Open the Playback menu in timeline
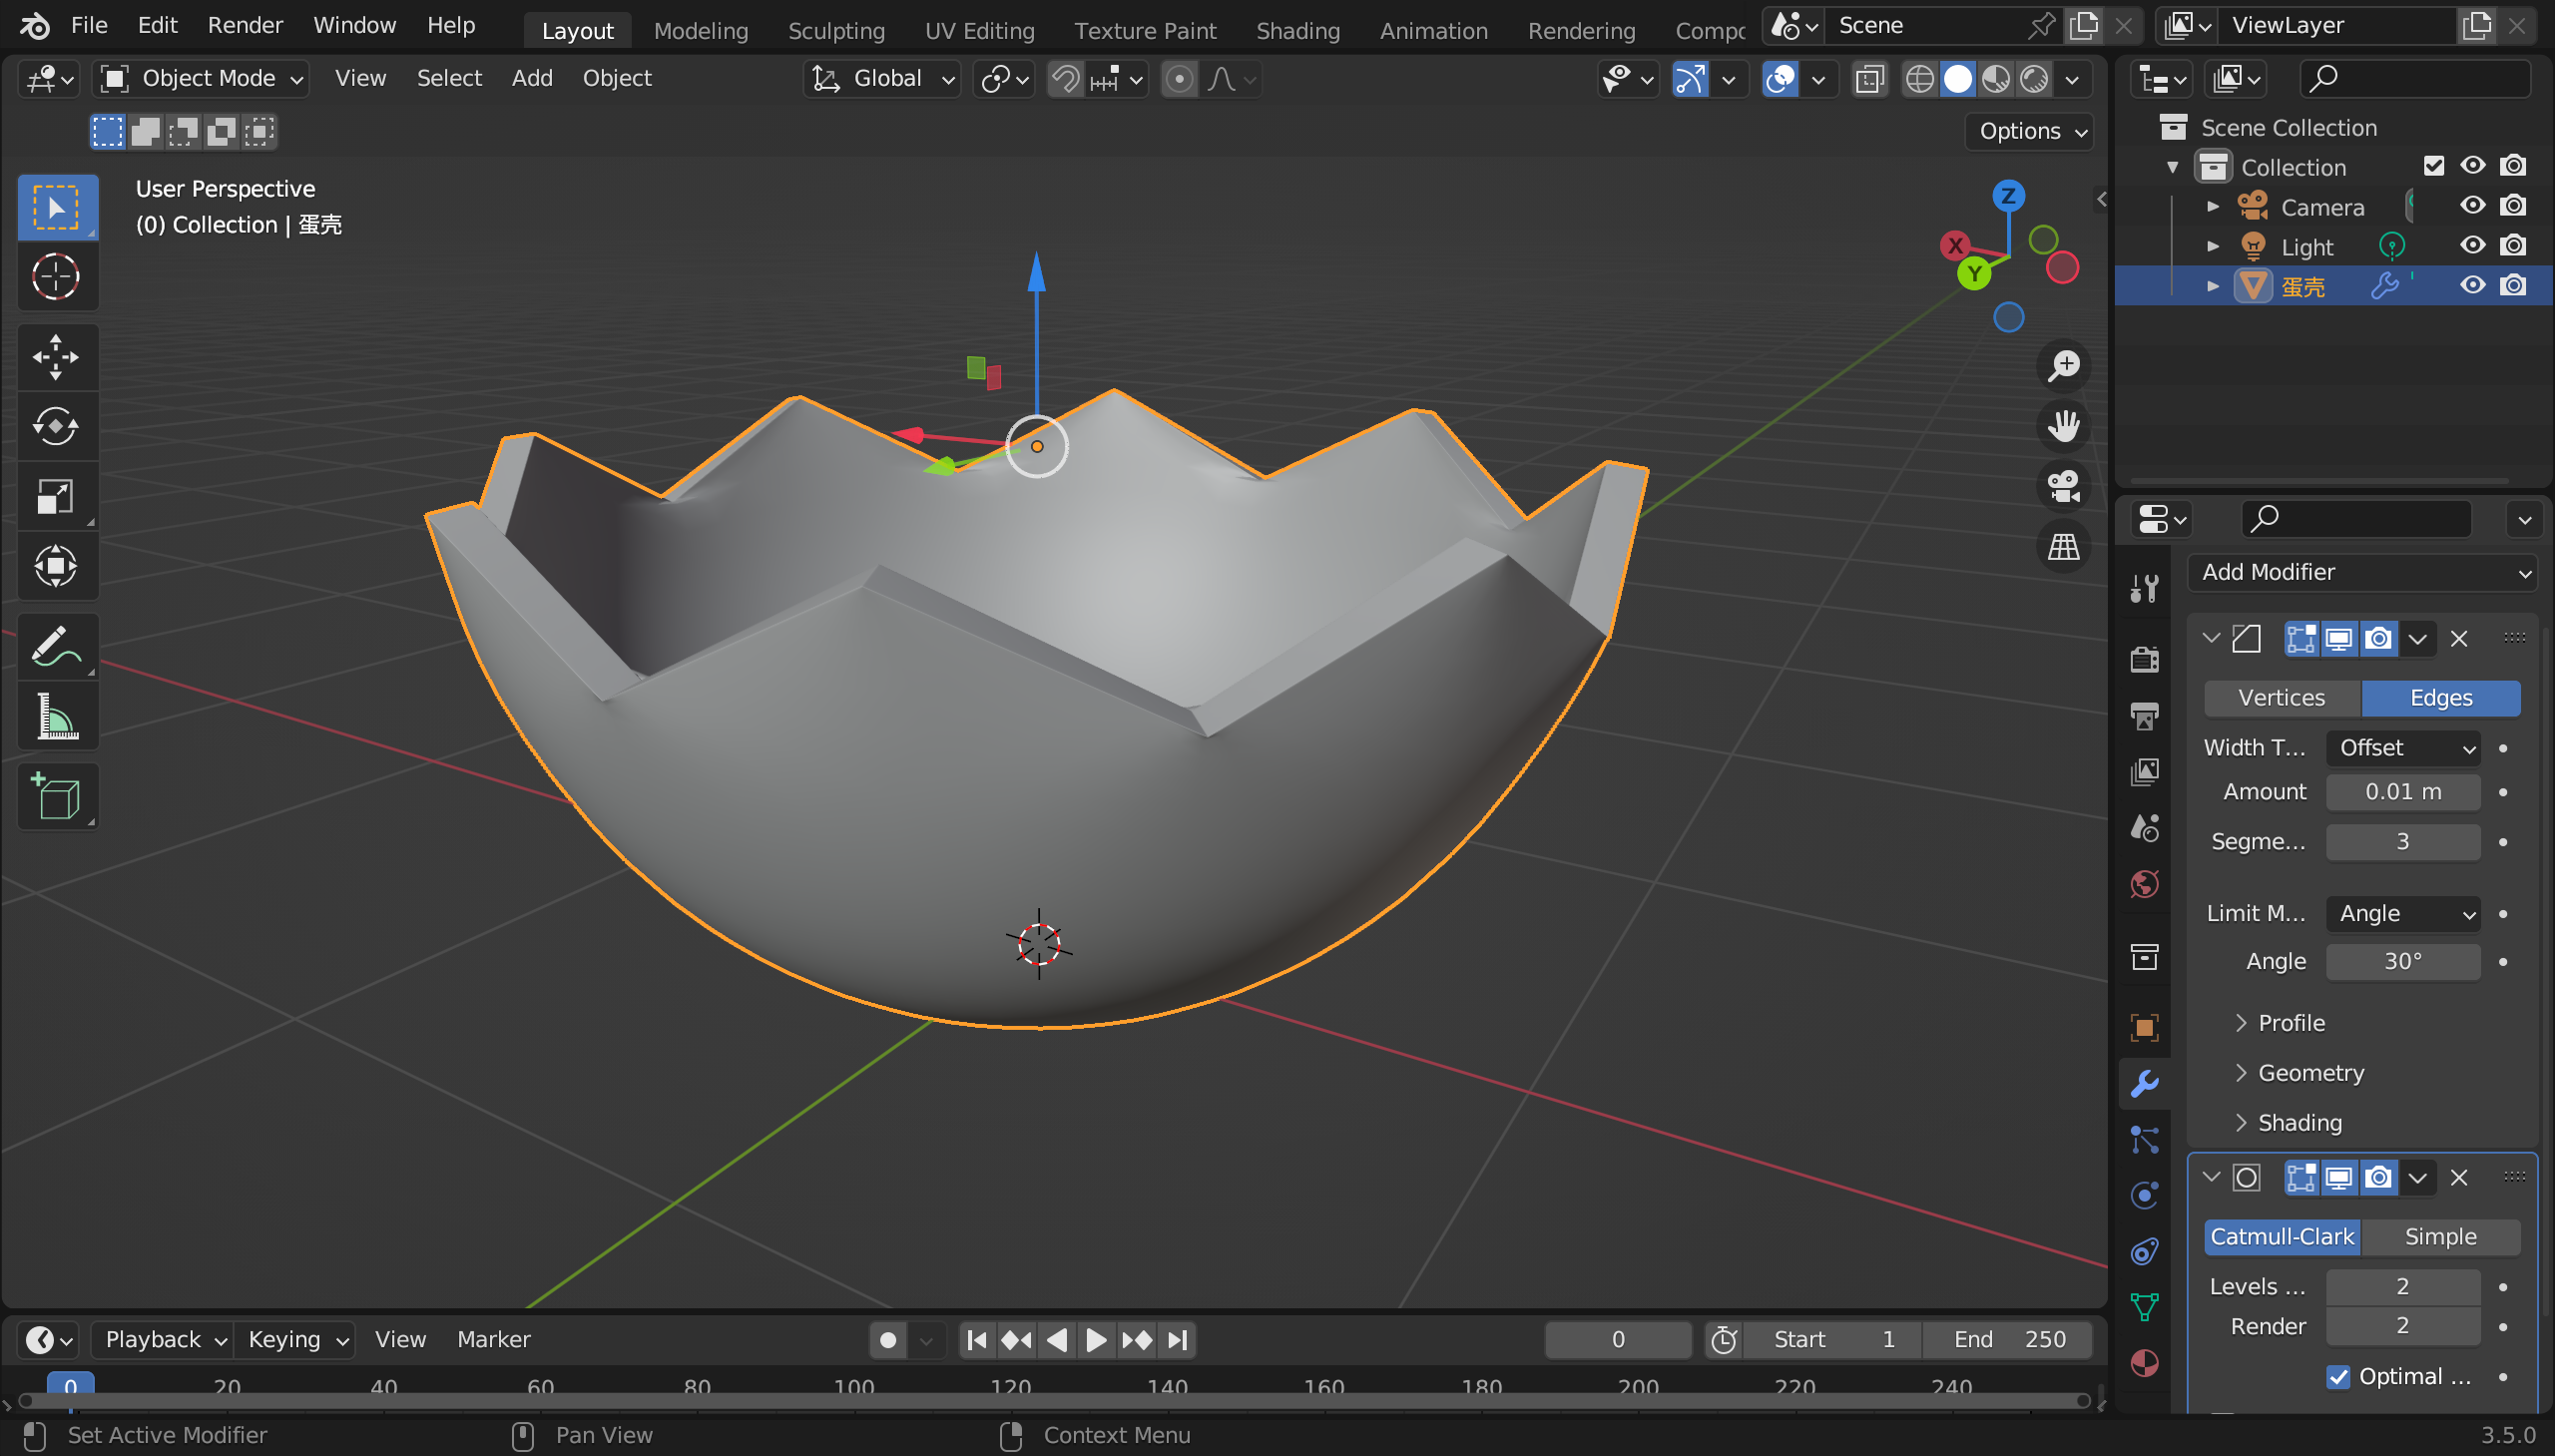This screenshot has width=2555, height=1456. coord(164,1340)
